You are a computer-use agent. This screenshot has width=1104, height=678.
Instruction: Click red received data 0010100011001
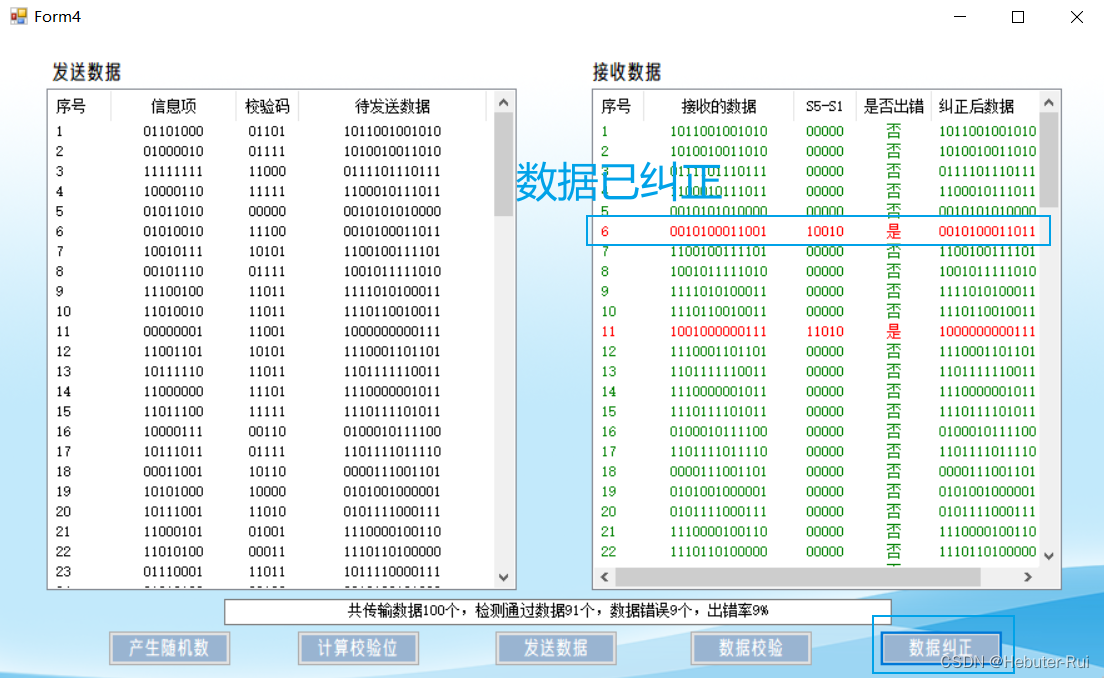pos(719,232)
